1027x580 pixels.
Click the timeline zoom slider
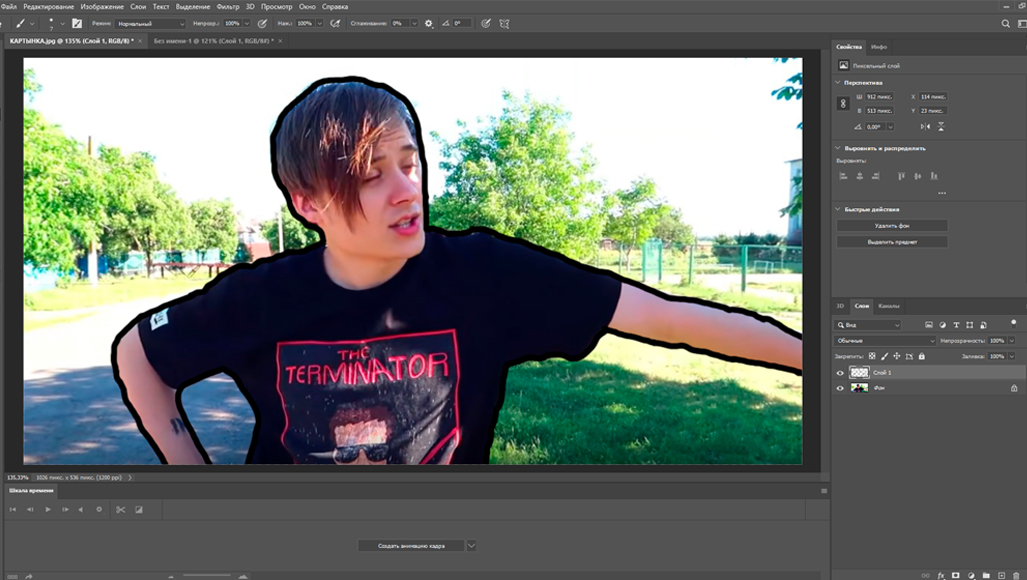[x=205, y=575]
